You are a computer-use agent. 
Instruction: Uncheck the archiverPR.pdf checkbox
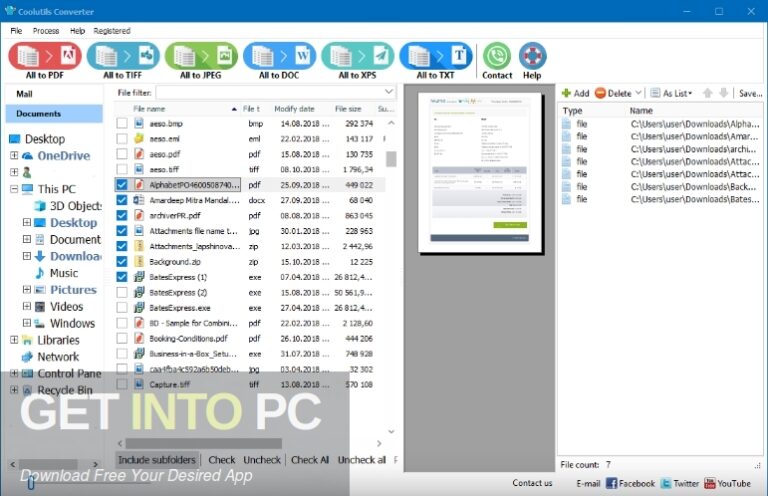[122, 215]
